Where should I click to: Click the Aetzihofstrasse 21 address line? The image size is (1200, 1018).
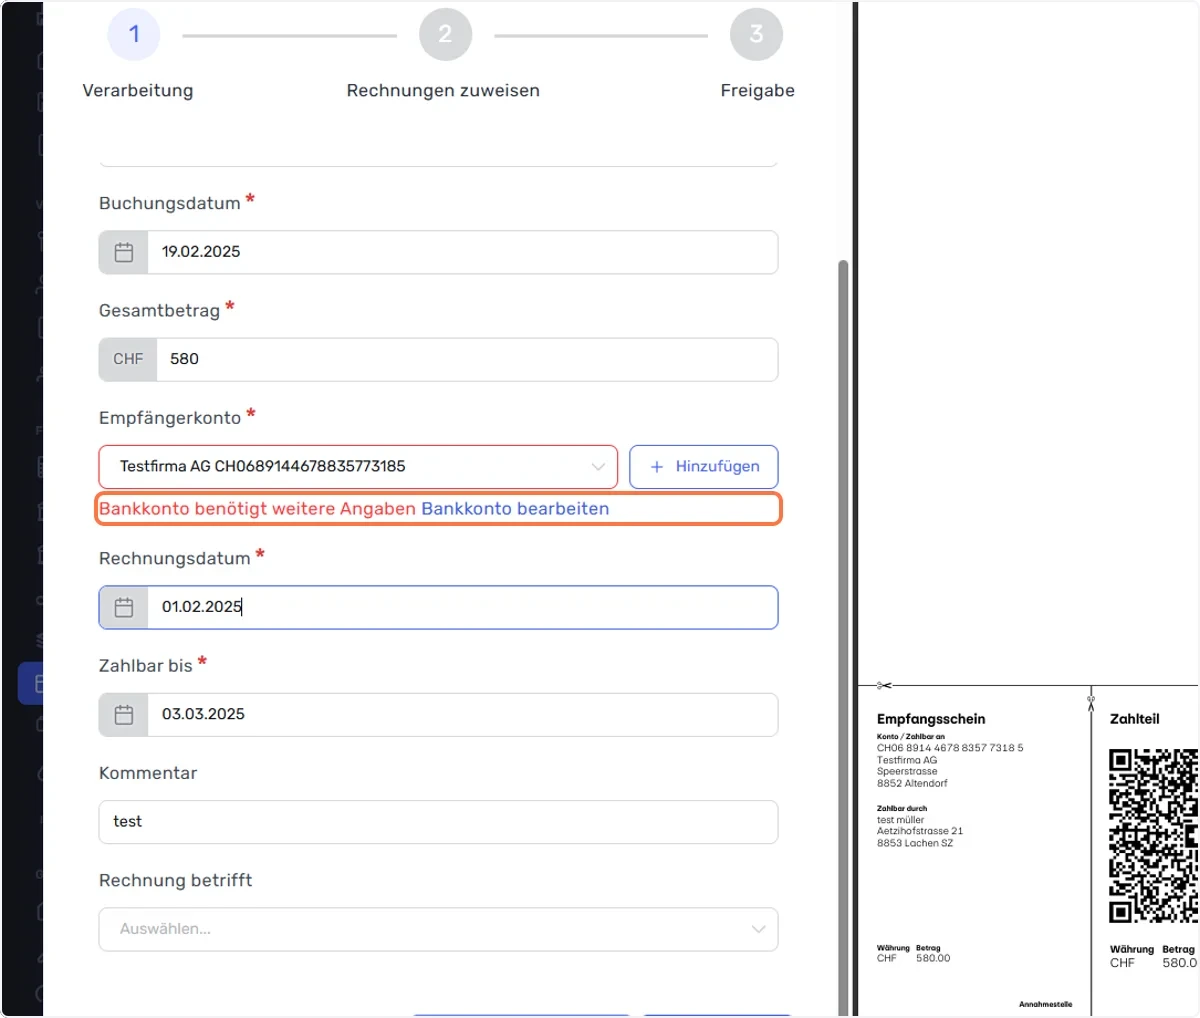(x=920, y=831)
